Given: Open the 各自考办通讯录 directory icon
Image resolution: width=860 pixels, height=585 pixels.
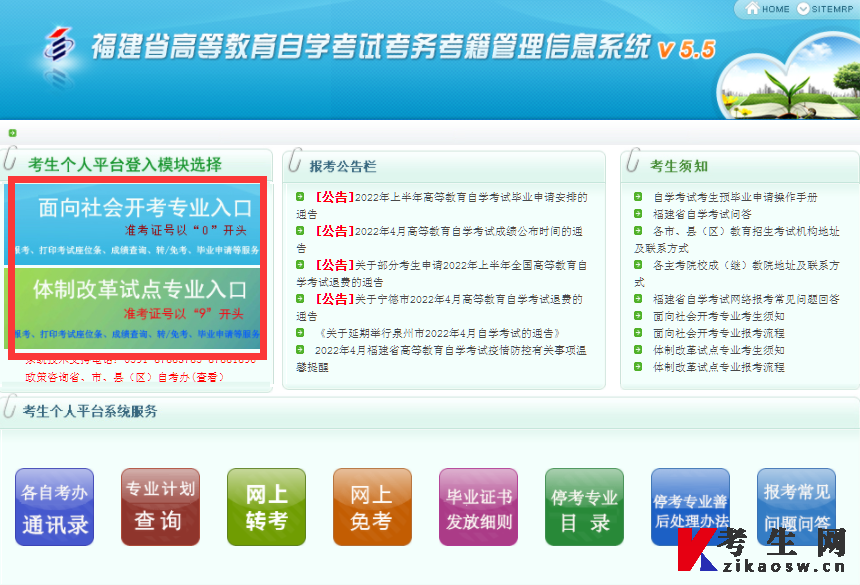Looking at the screenshot, I should pyautogui.click(x=54, y=507).
